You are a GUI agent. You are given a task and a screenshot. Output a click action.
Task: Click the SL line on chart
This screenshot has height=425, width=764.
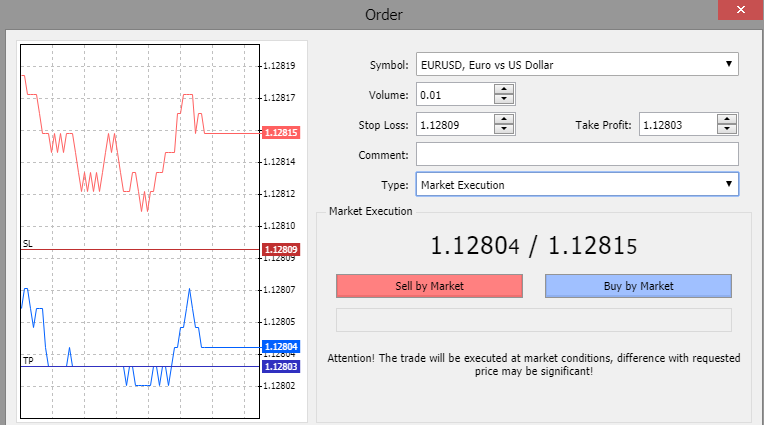tap(140, 249)
